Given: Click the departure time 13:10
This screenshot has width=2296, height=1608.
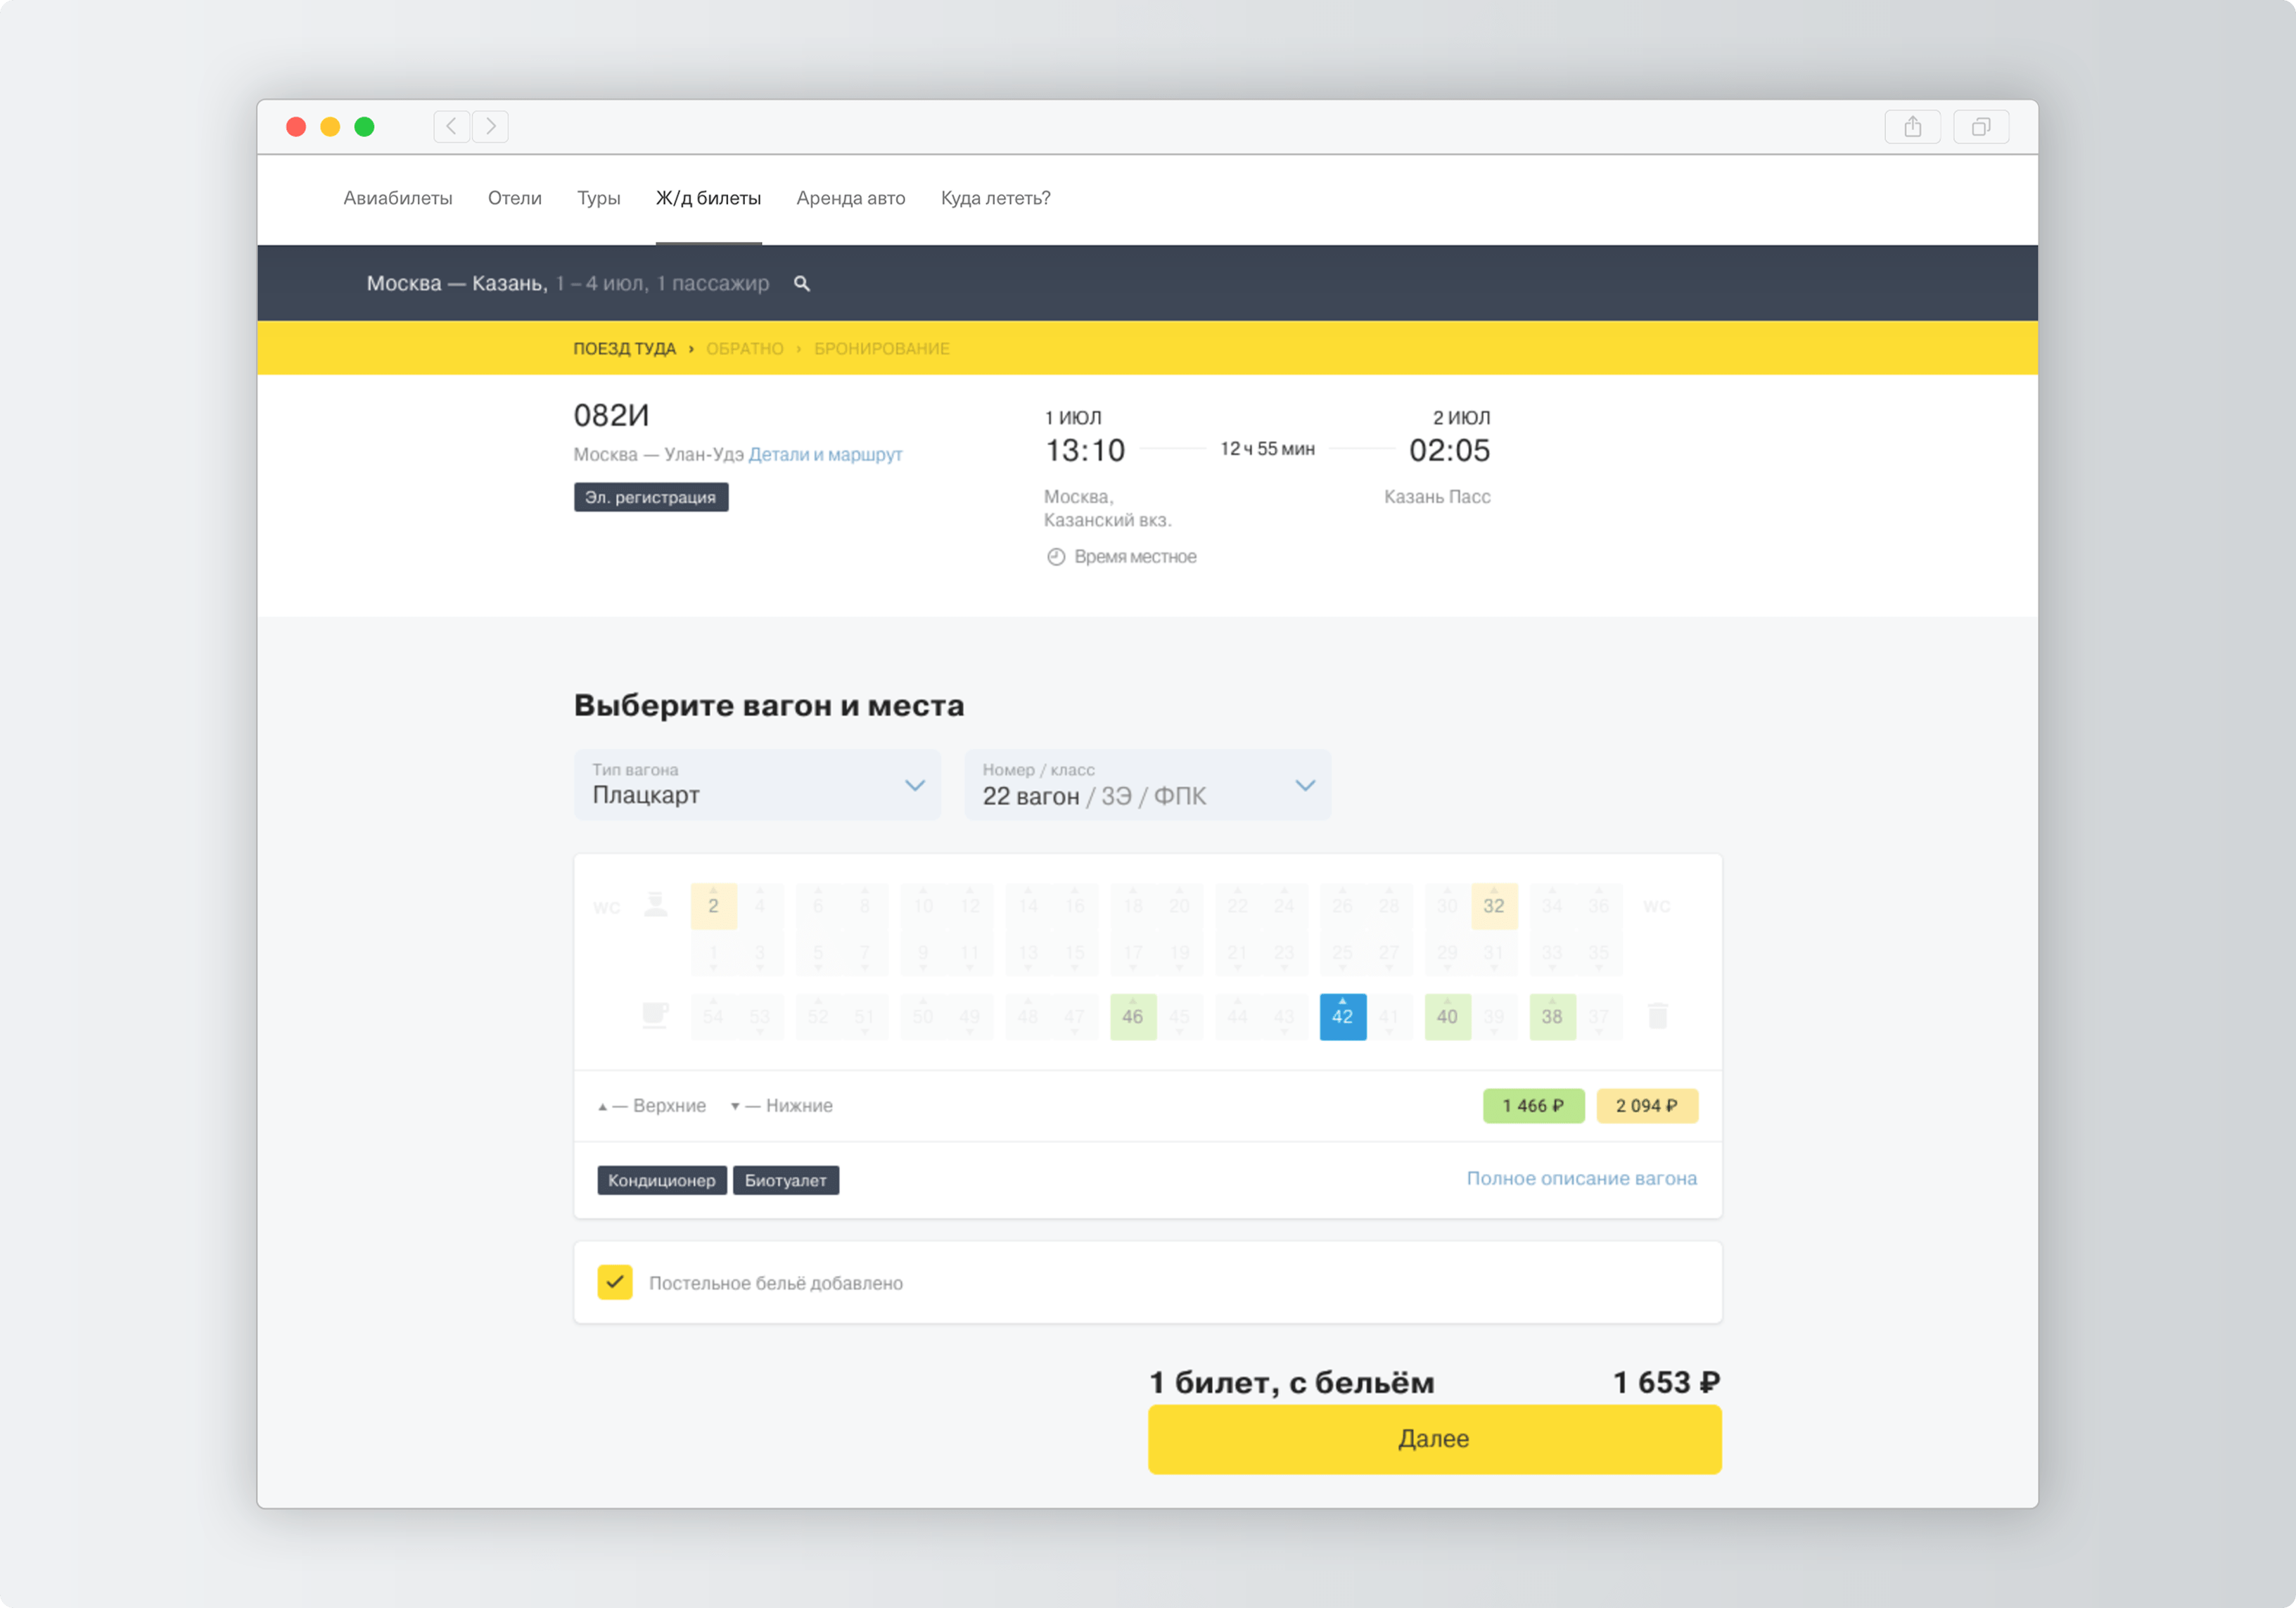Looking at the screenshot, I should pos(1085,450).
